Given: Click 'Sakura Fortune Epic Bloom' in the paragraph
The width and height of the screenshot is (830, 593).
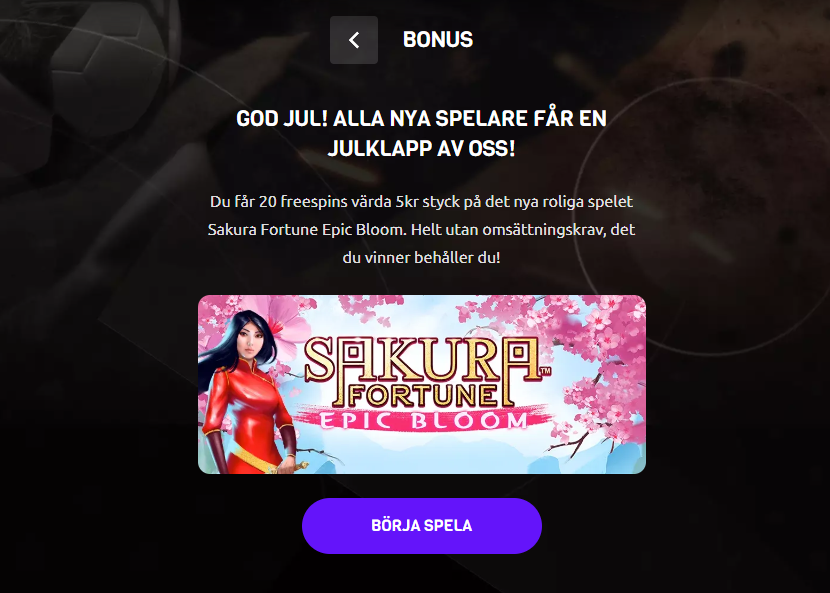Looking at the screenshot, I should [307, 230].
